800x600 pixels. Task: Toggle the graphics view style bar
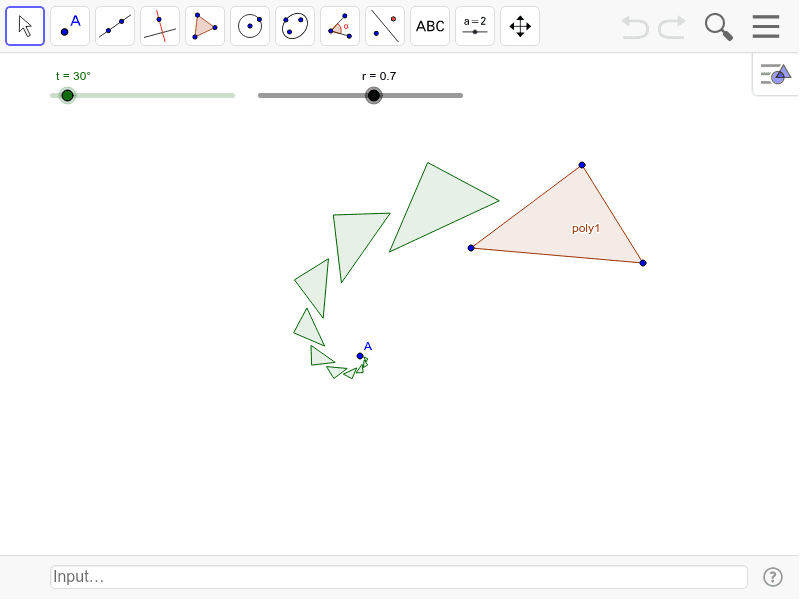click(775, 73)
